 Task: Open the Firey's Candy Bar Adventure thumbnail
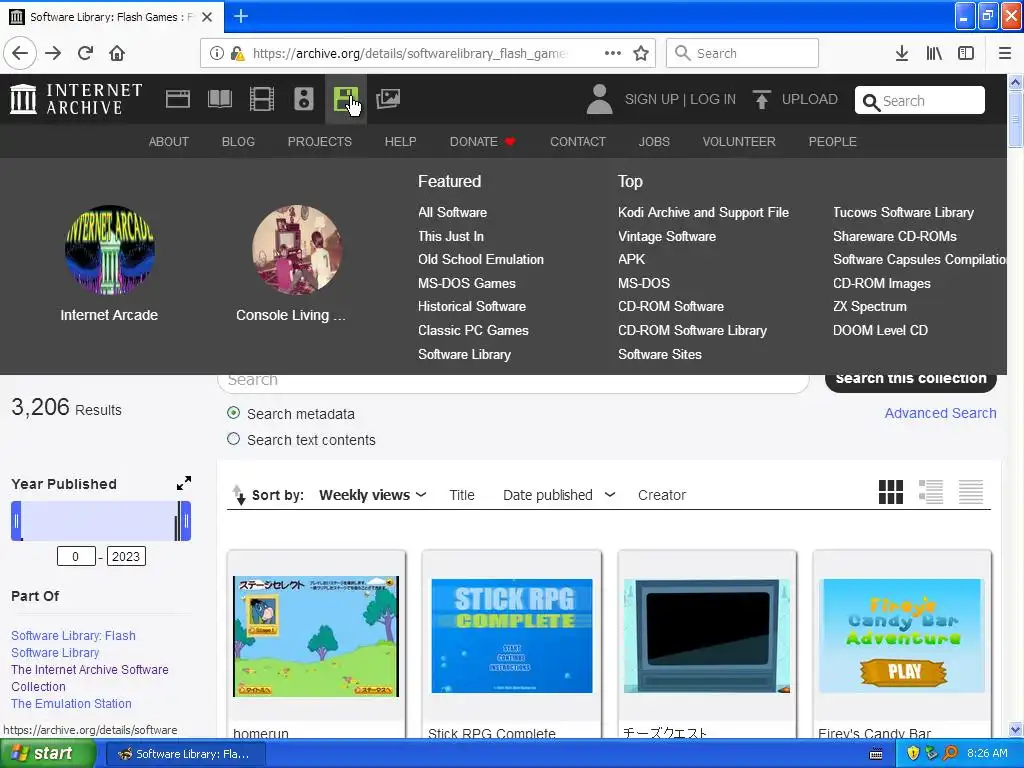pos(902,635)
